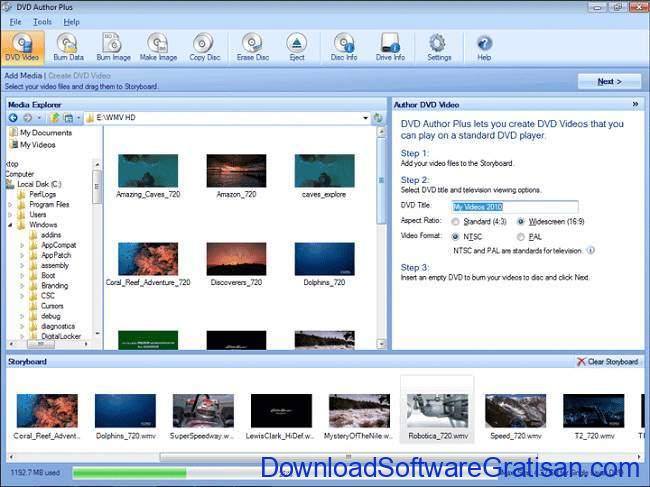Expand the Program Files folder
The image size is (650, 487).
10,204
